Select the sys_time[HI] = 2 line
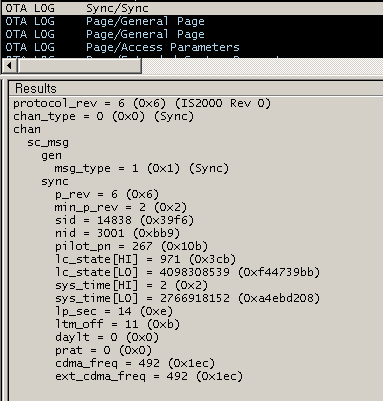The width and height of the screenshot is (383, 401). point(131,285)
